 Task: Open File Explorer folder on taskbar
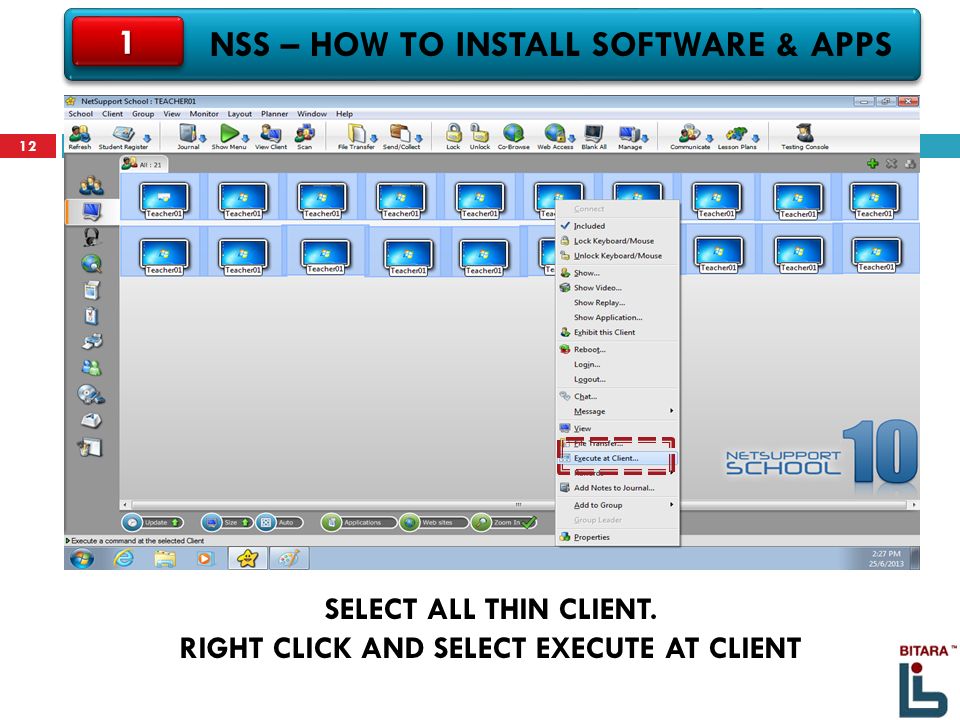click(165, 558)
